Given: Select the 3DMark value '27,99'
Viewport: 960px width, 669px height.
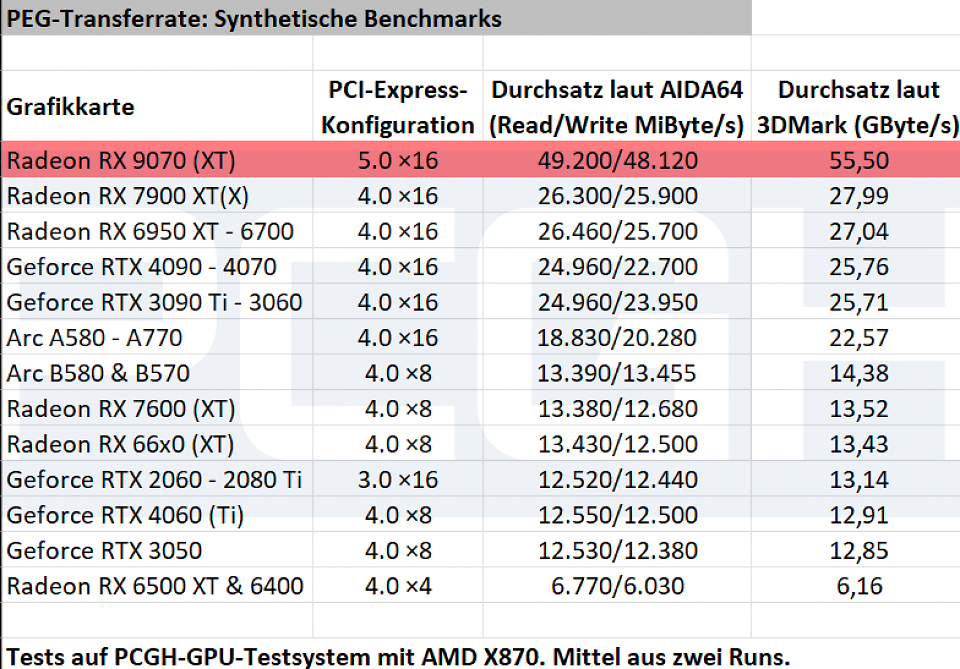Looking at the screenshot, I should click(x=859, y=196).
